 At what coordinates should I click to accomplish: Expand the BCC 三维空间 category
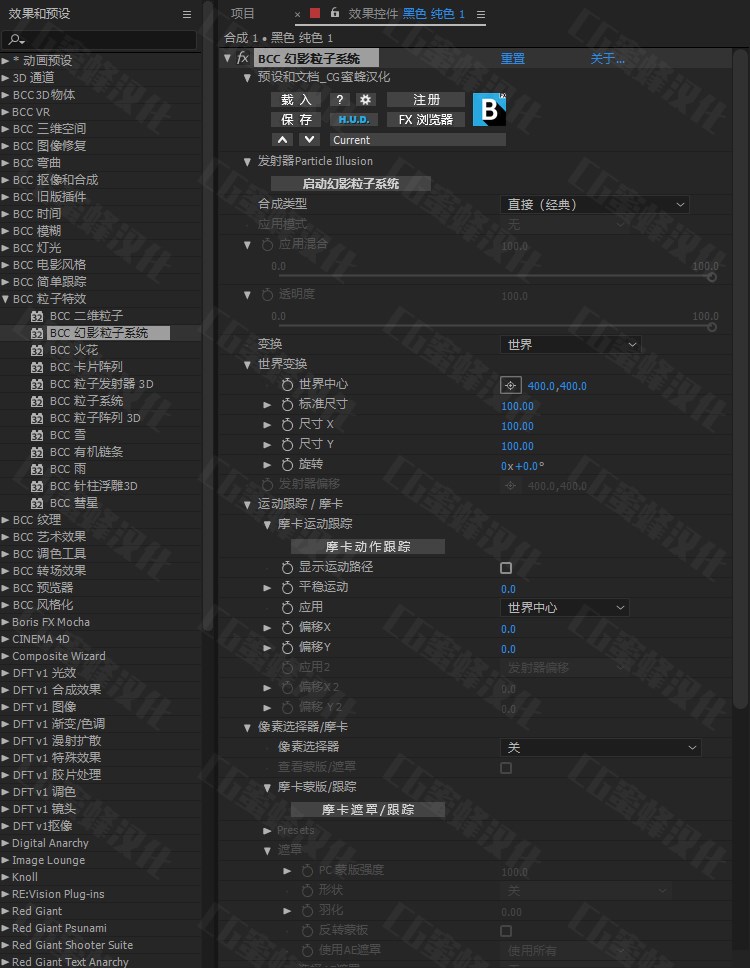(5, 129)
